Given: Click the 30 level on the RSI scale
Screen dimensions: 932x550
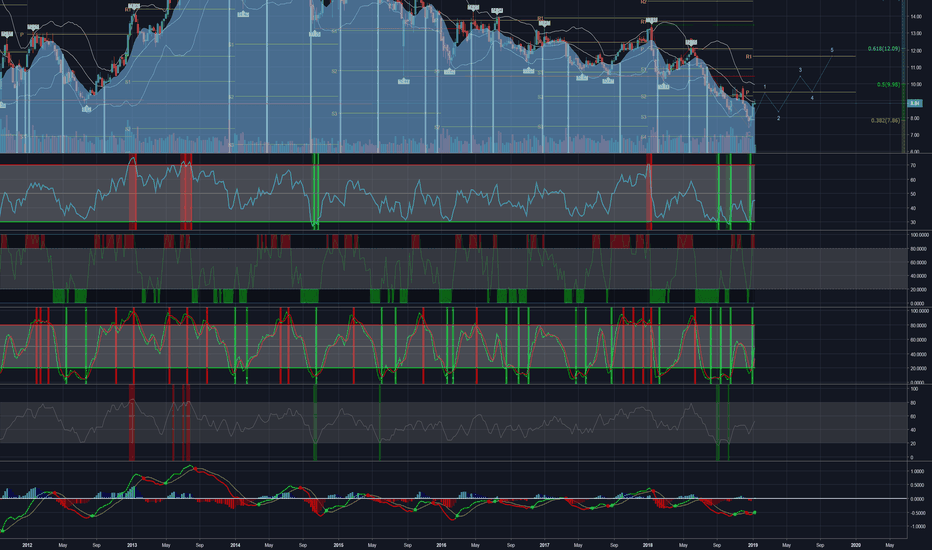Looking at the screenshot, I should [912, 222].
